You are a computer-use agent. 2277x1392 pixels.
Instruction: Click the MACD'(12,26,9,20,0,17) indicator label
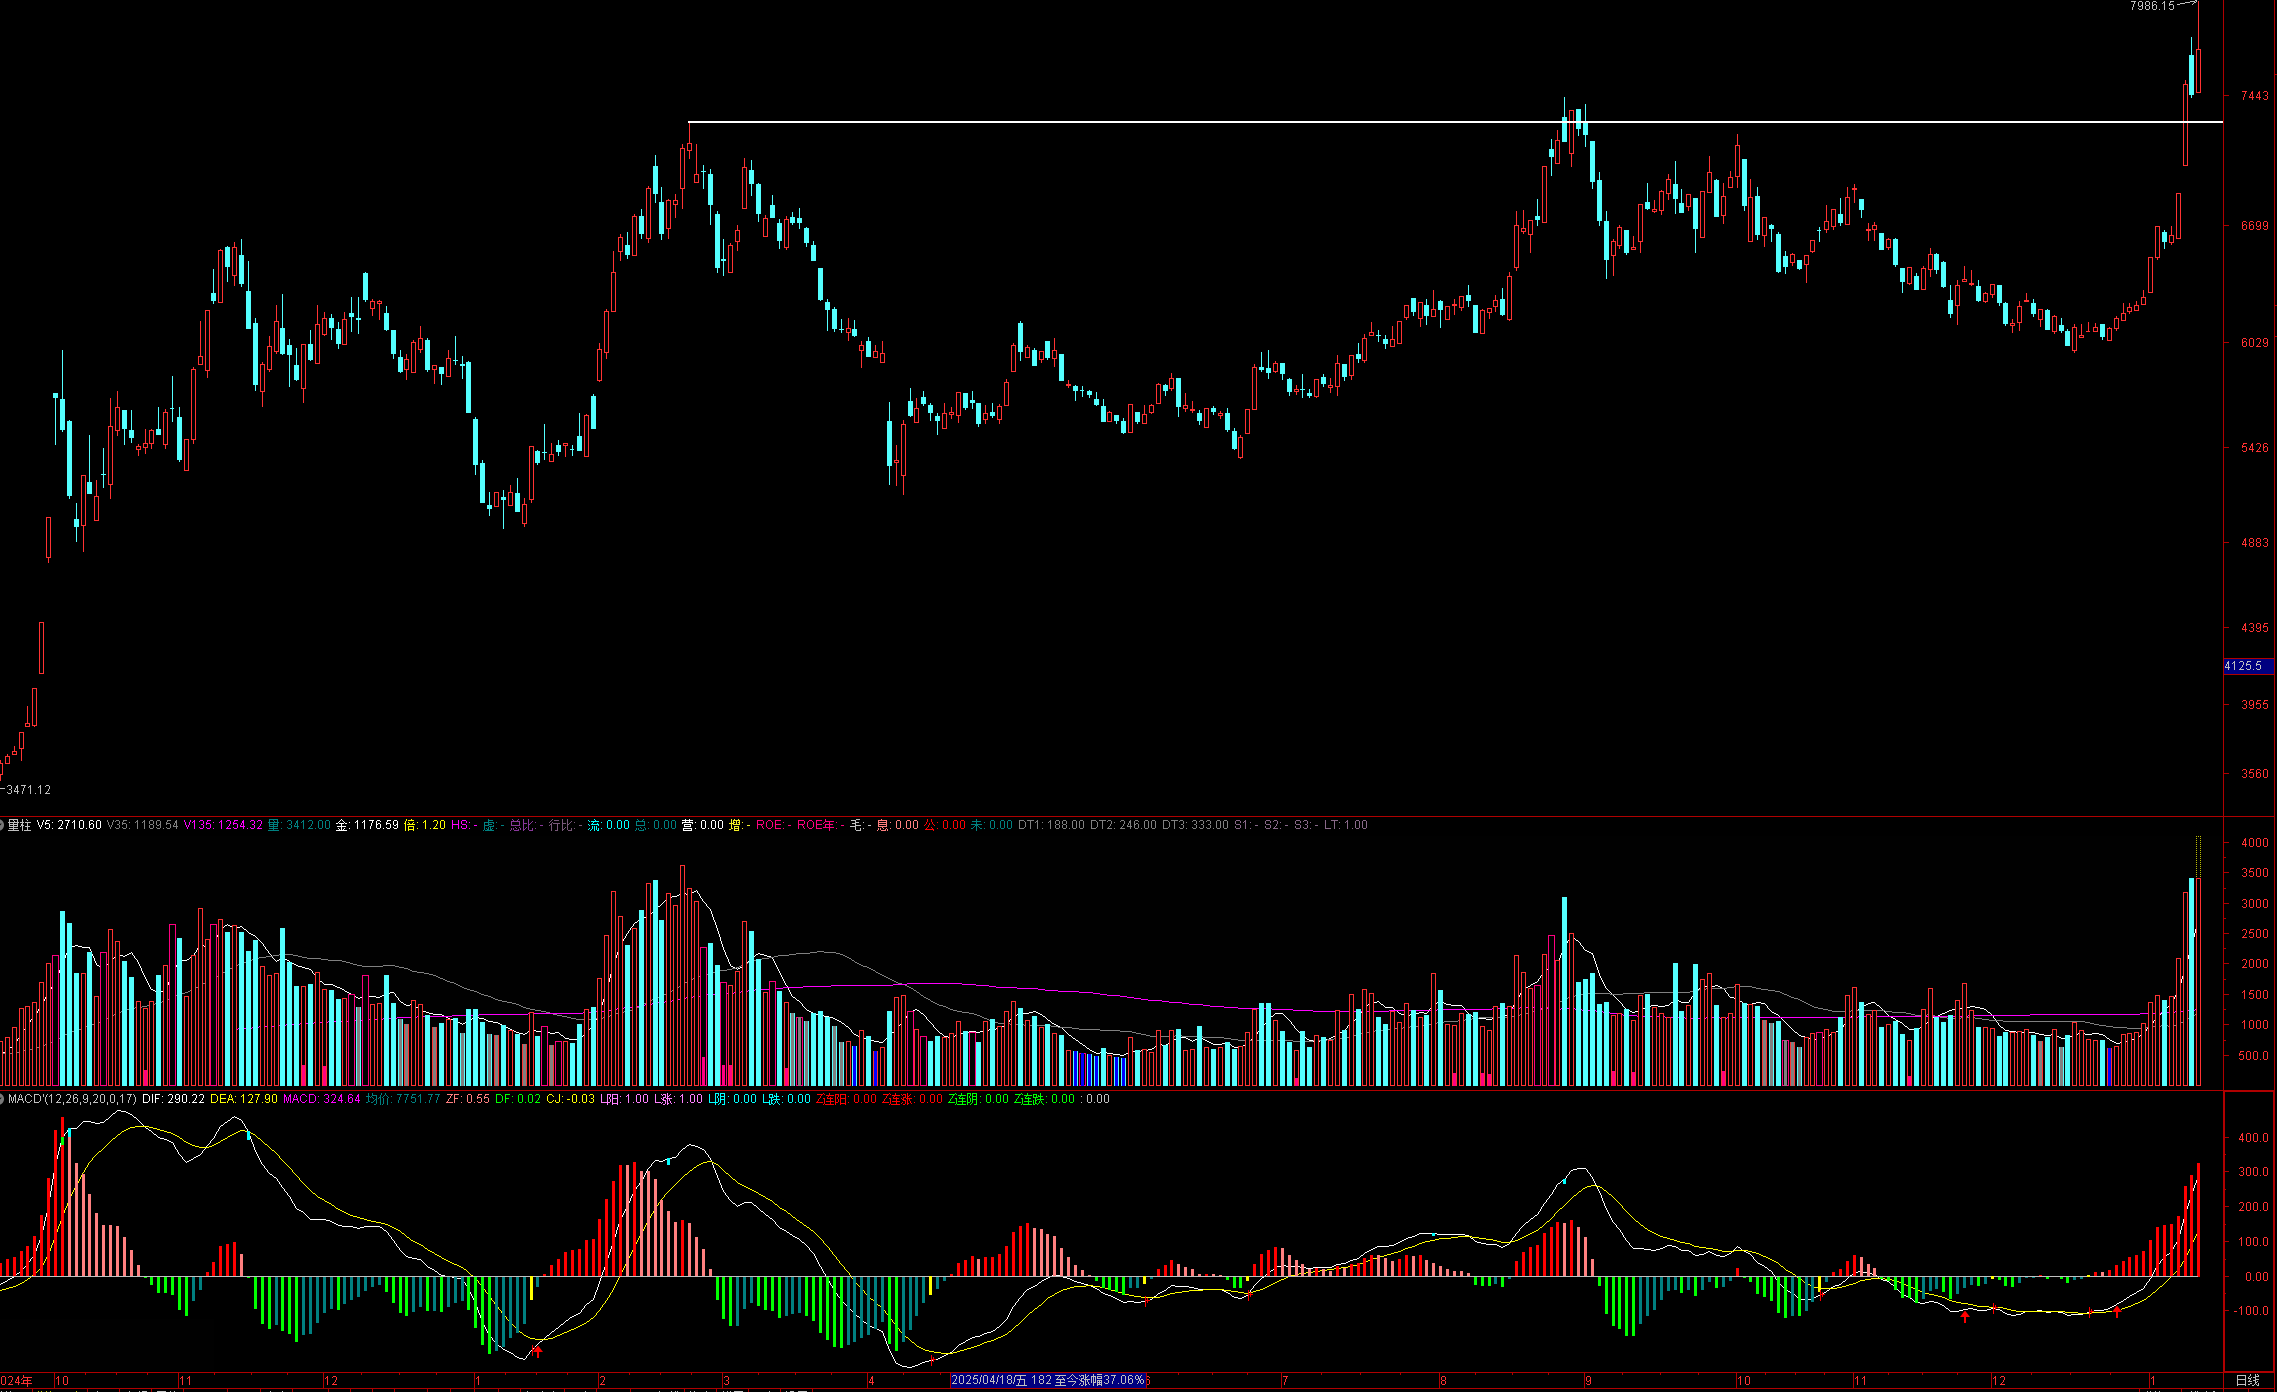[x=72, y=1099]
